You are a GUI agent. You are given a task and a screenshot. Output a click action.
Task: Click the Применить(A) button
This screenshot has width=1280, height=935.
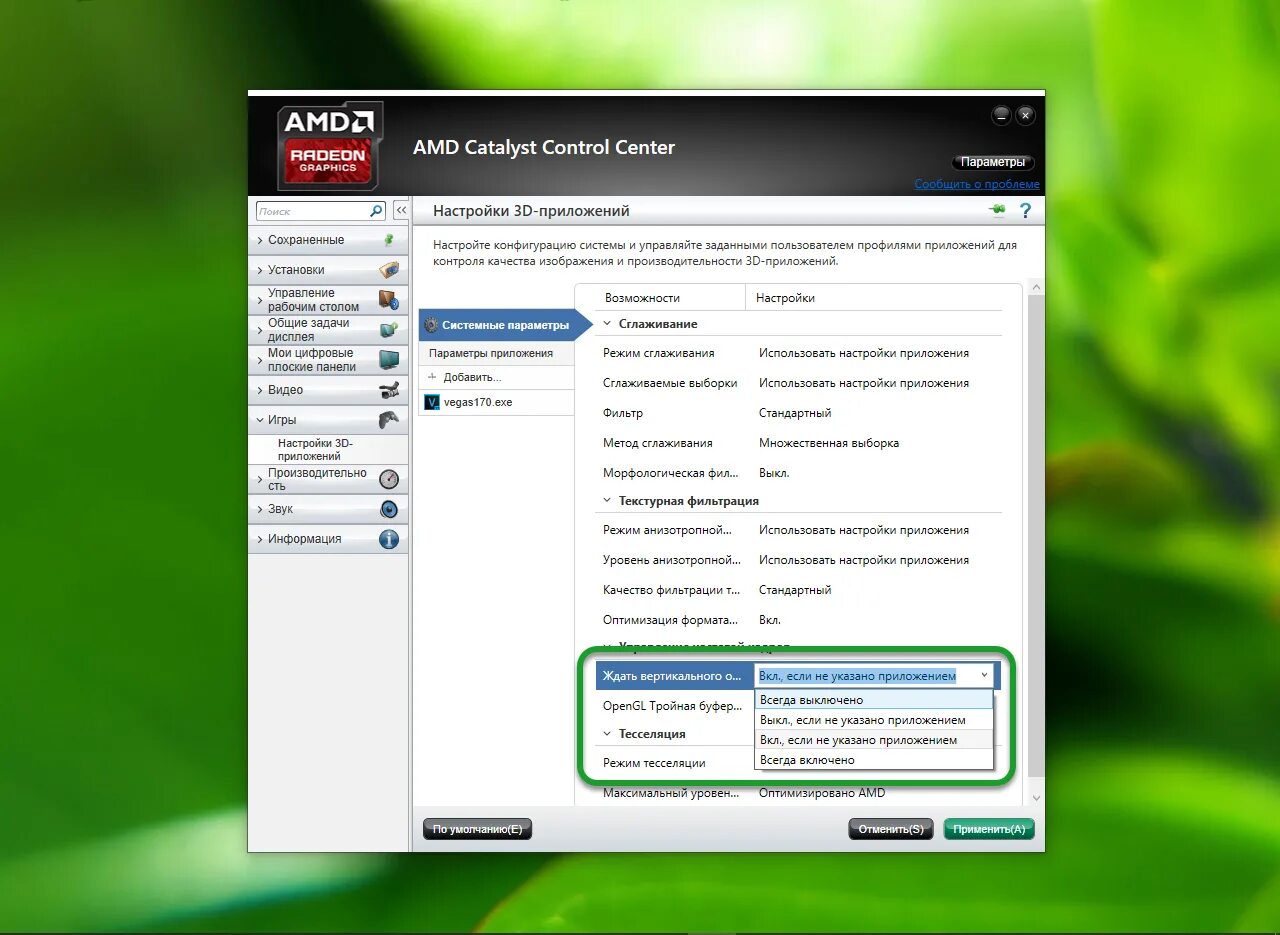click(989, 829)
